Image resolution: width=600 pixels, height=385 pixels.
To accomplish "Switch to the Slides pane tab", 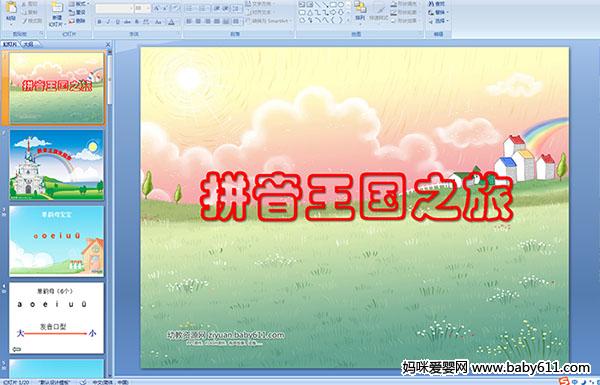I will [x=10, y=44].
